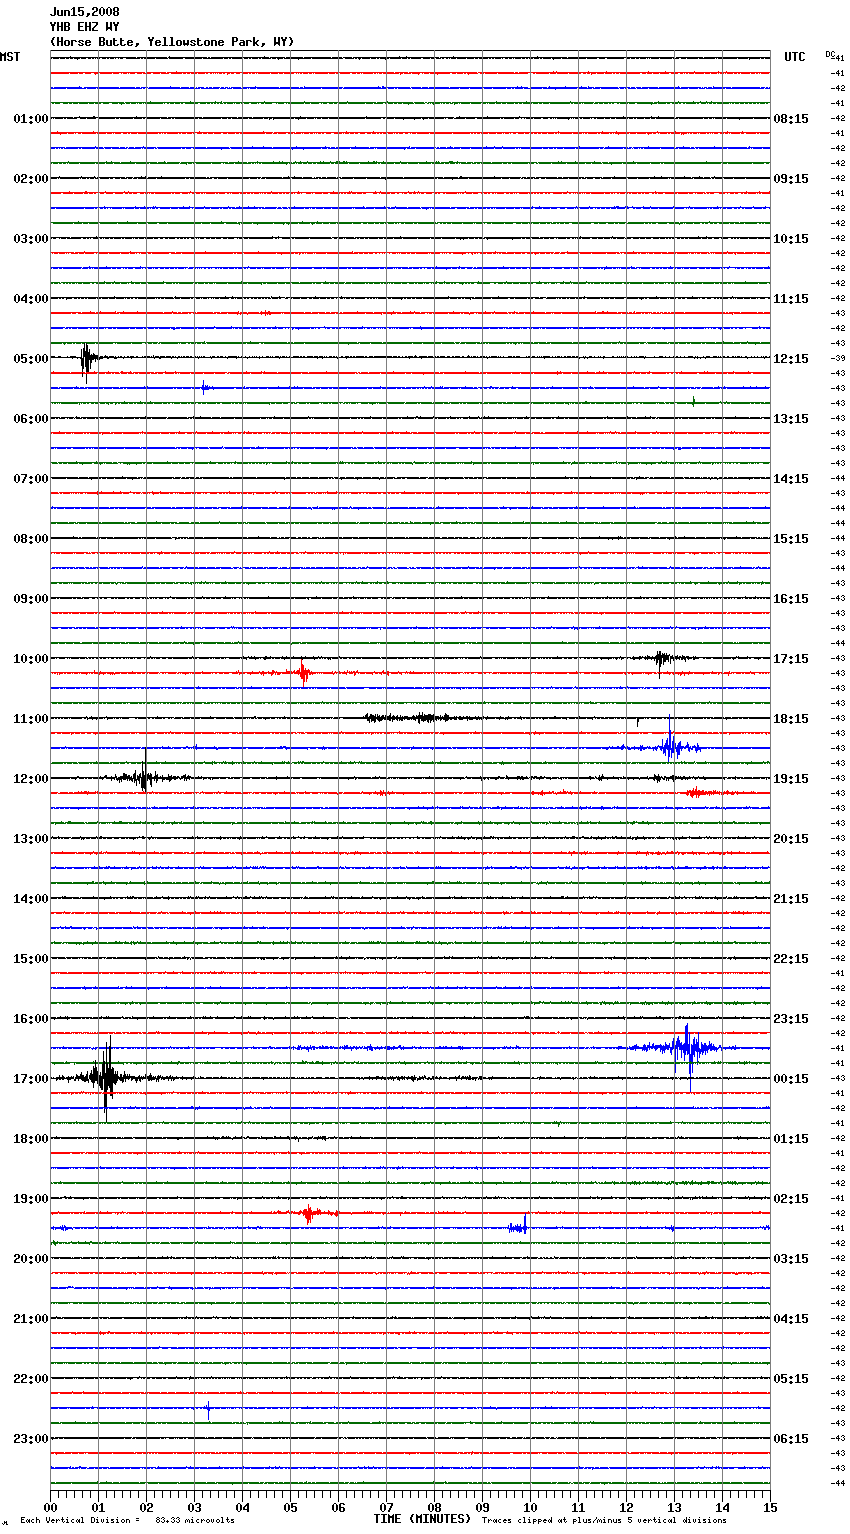The image size is (850, 1534).
Task: Select the 09:00 MST hour label
Action: point(31,599)
